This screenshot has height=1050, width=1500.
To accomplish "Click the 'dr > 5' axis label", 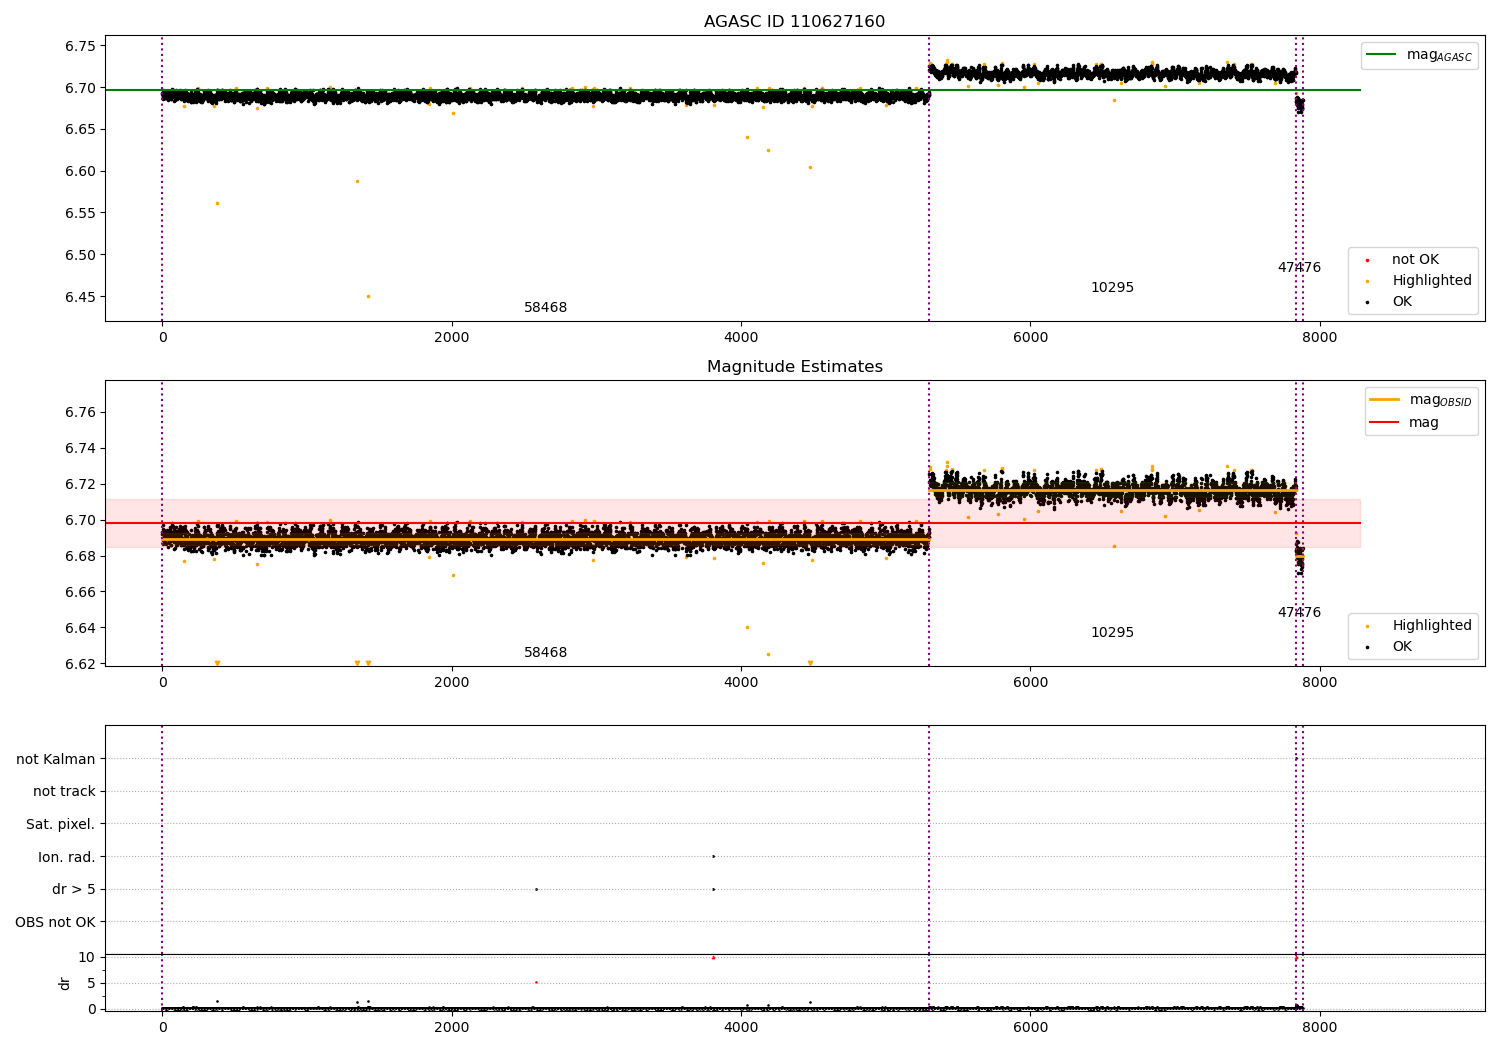I will tap(74, 890).
